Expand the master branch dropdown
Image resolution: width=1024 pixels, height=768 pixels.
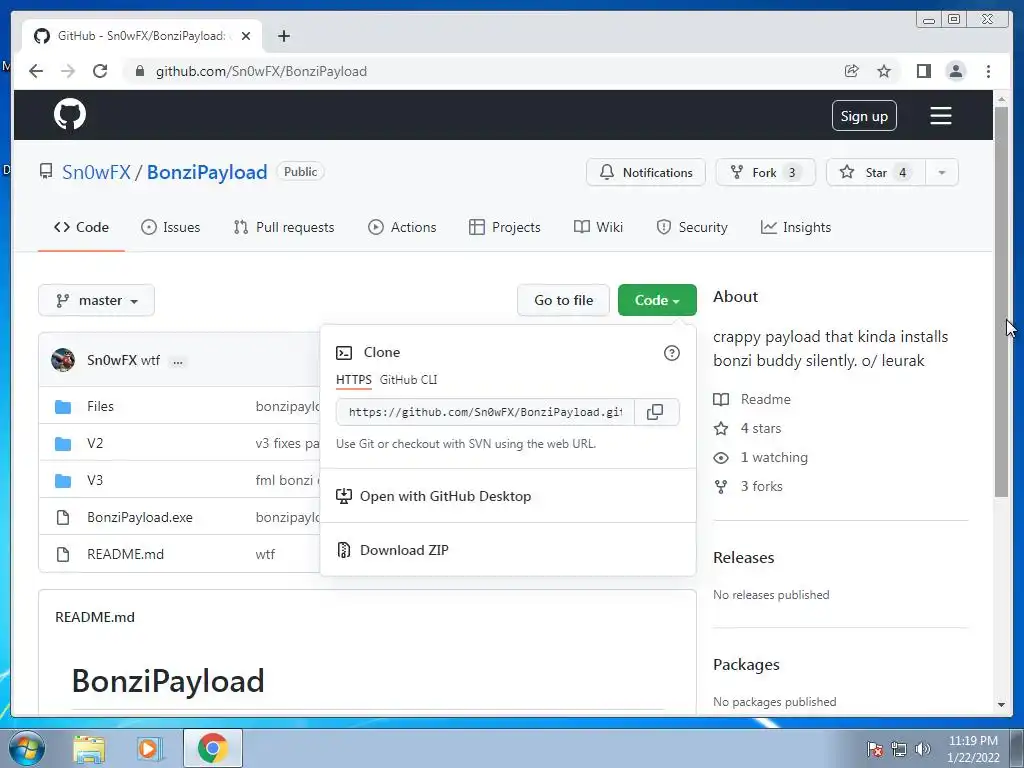pos(97,300)
